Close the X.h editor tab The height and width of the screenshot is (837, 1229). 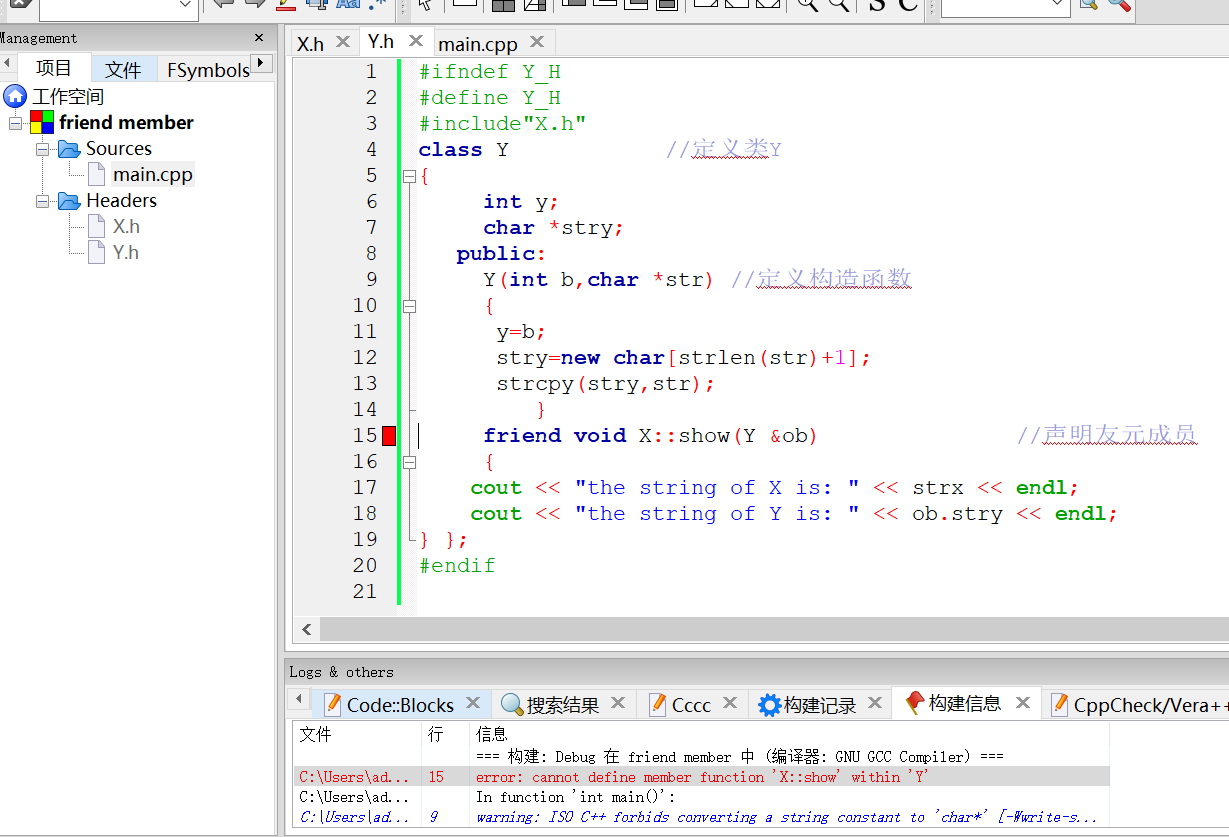343,42
